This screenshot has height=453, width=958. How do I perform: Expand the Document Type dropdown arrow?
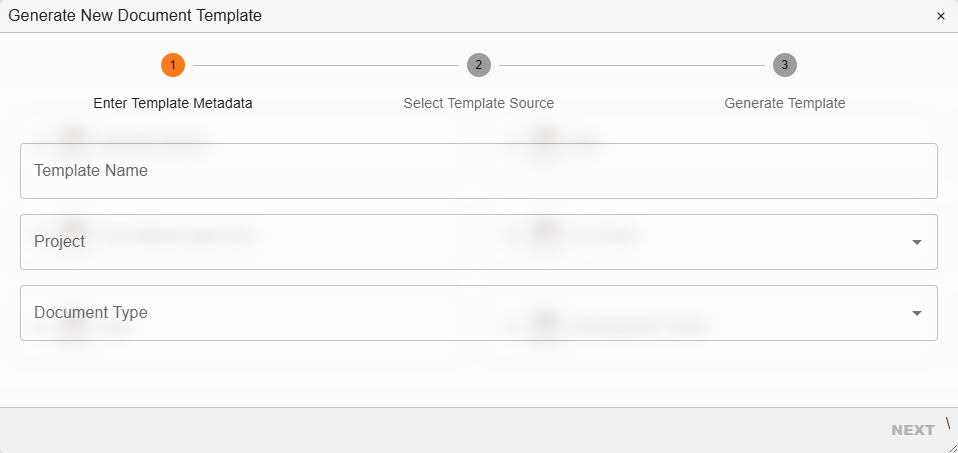(x=917, y=313)
